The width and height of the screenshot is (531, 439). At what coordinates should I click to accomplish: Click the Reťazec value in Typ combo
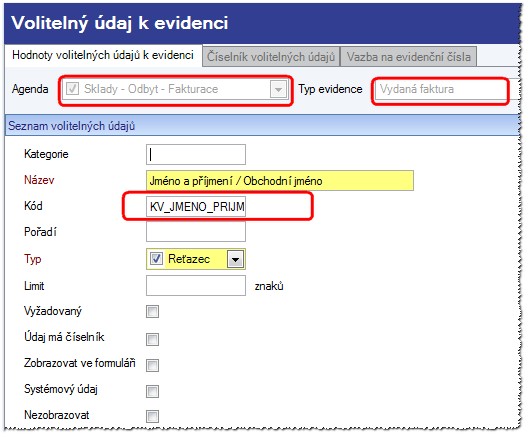(x=189, y=259)
